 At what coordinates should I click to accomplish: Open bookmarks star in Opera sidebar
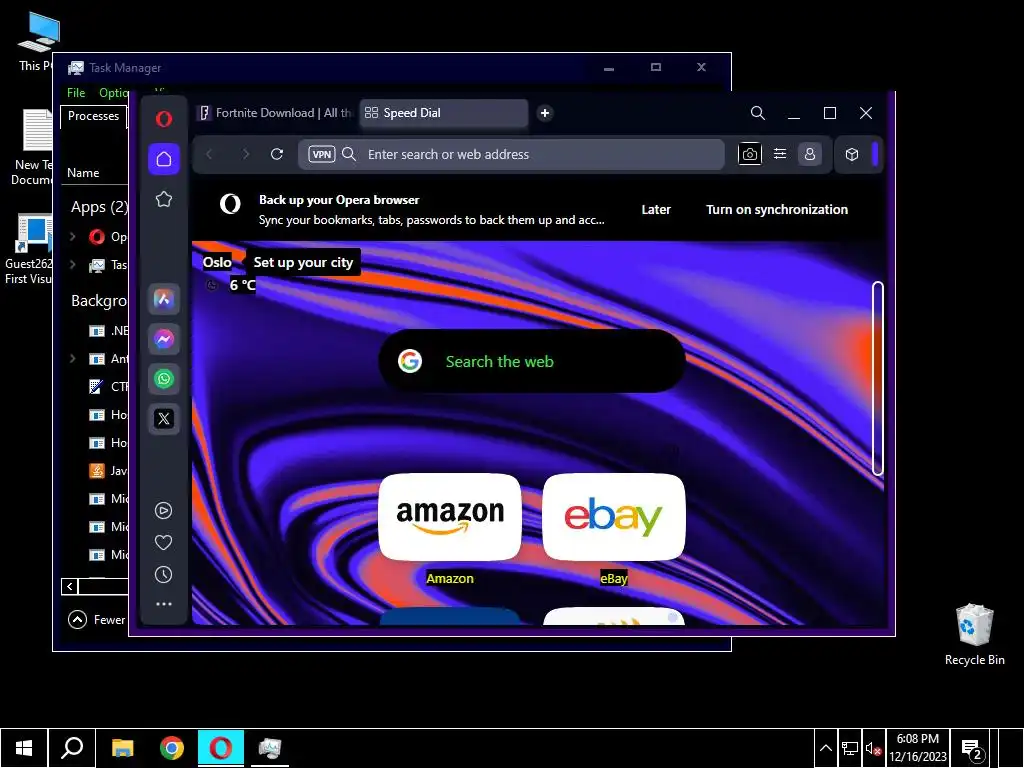click(x=164, y=199)
